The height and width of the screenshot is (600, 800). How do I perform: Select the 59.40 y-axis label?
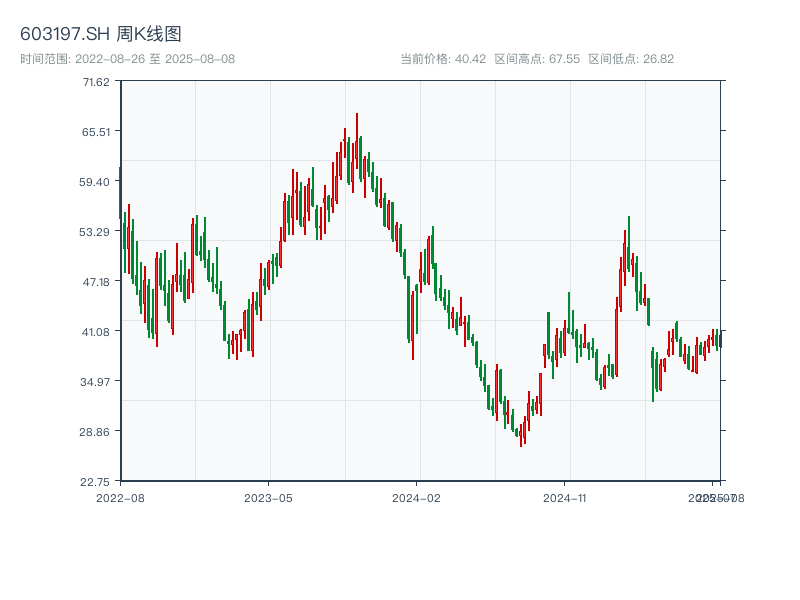[x=95, y=182]
